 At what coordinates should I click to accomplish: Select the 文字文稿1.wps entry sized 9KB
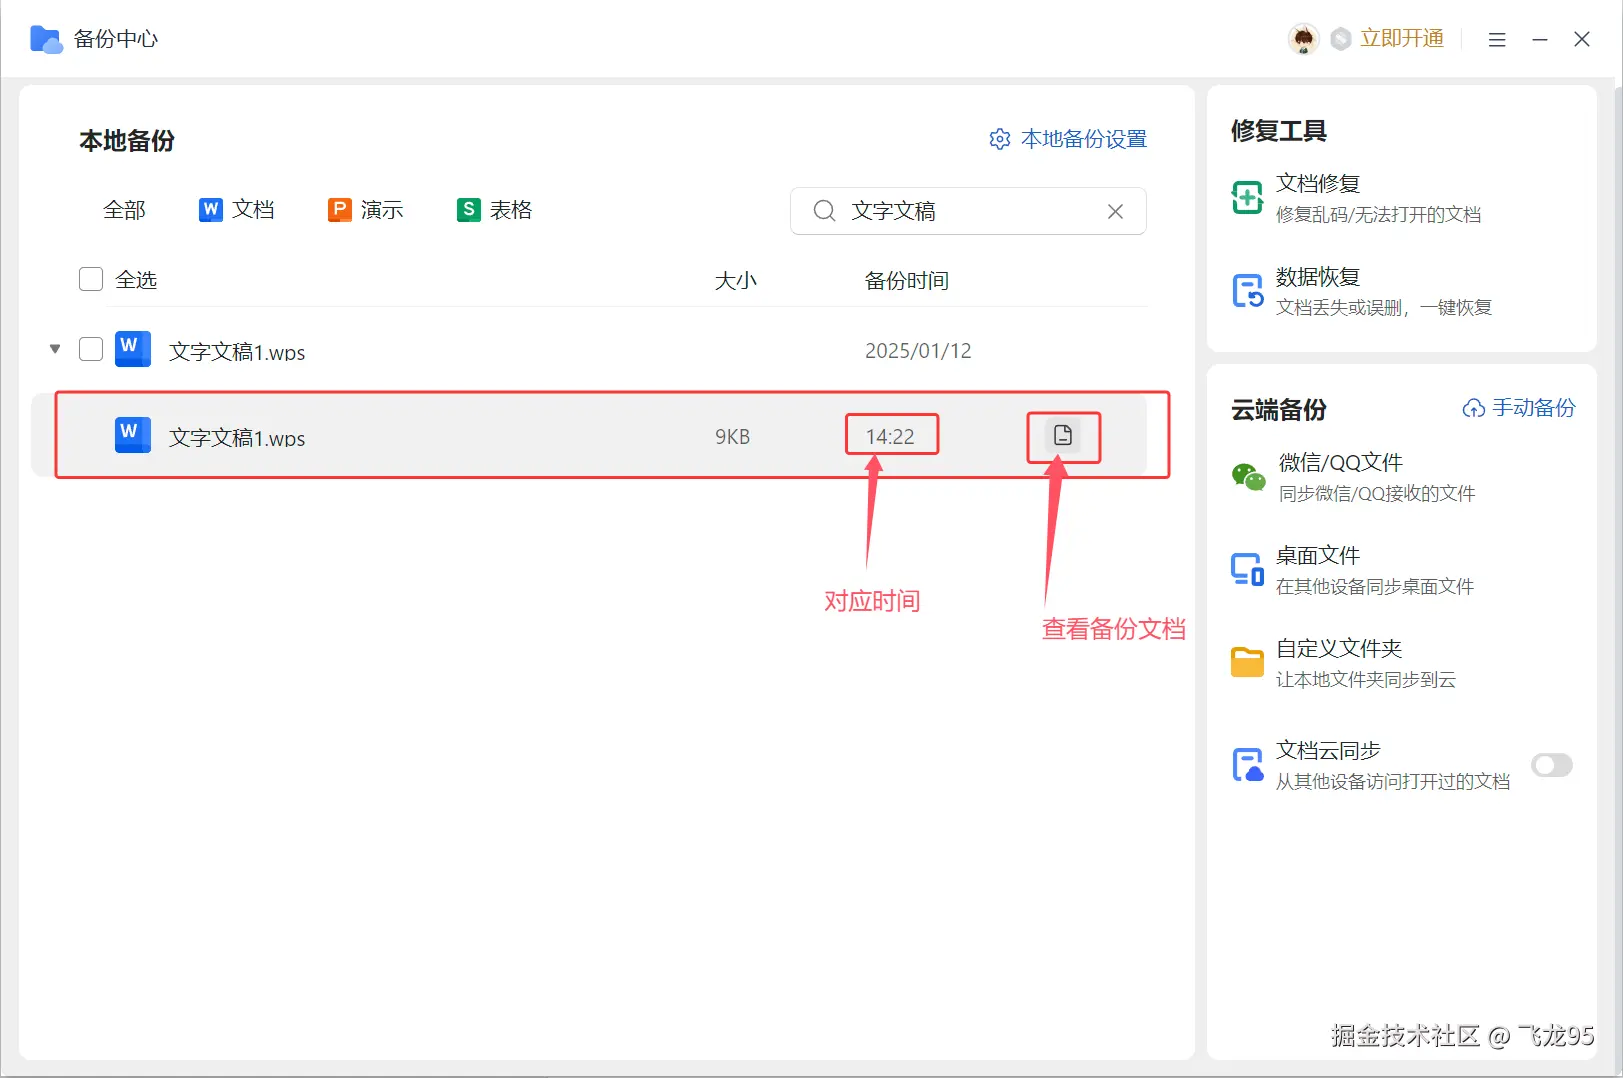(x=237, y=437)
